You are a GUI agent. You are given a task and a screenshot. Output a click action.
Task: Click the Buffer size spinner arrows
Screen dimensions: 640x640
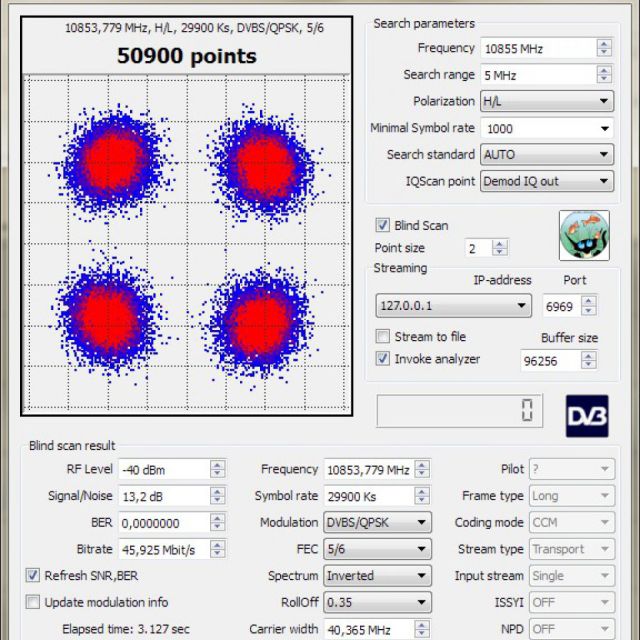589,360
